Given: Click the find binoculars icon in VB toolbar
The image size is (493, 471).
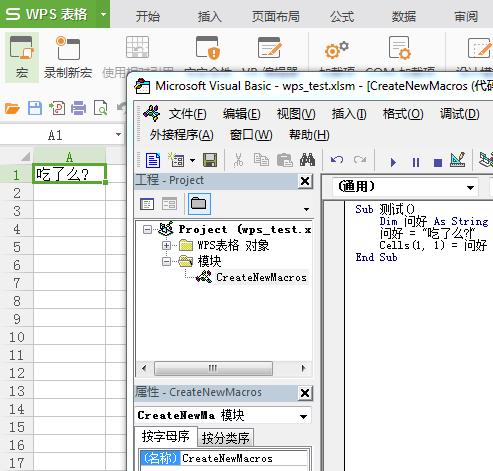Looking at the screenshot, I should coord(307,160).
